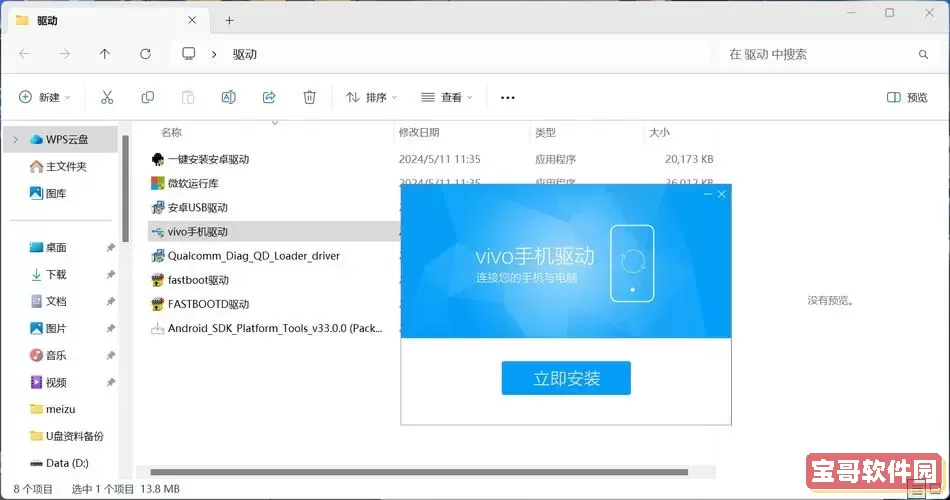This screenshot has height=500, width=950.
Task: Open the 新建 dropdown
Action: click(45, 97)
